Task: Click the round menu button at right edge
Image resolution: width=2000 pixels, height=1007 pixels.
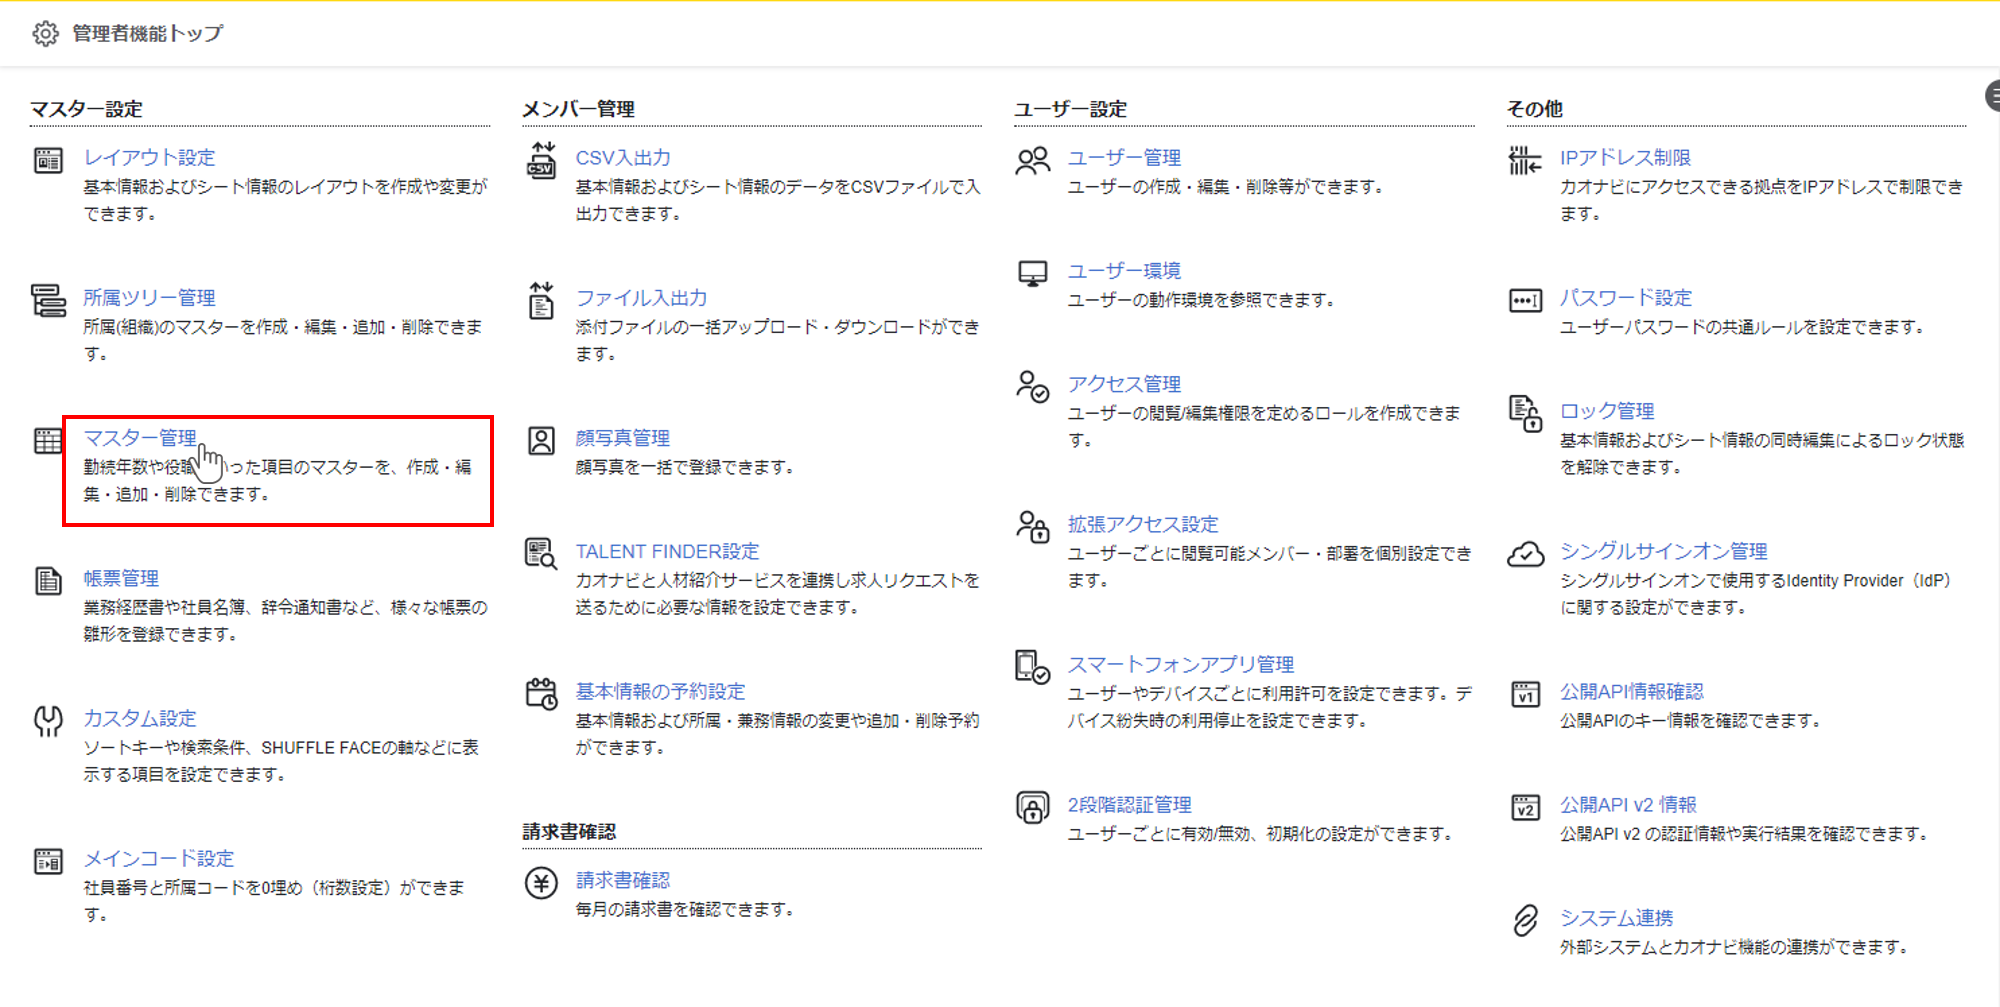Action: (x=1993, y=96)
